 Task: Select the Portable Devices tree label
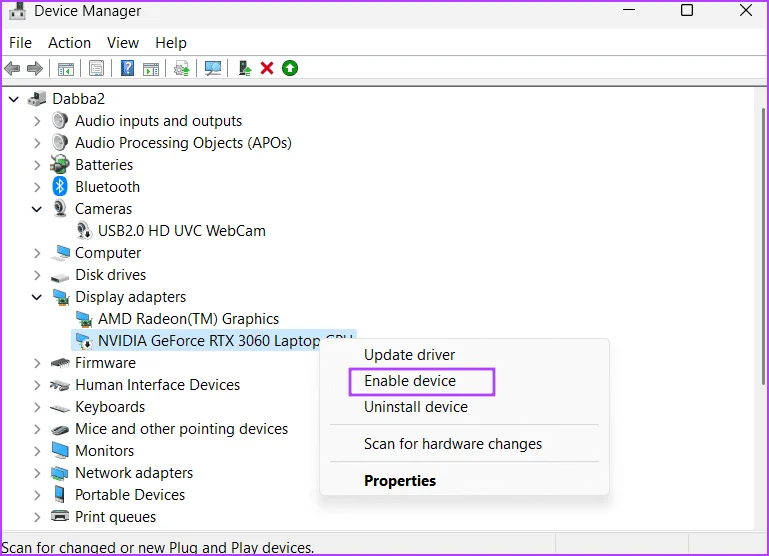[130, 495]
